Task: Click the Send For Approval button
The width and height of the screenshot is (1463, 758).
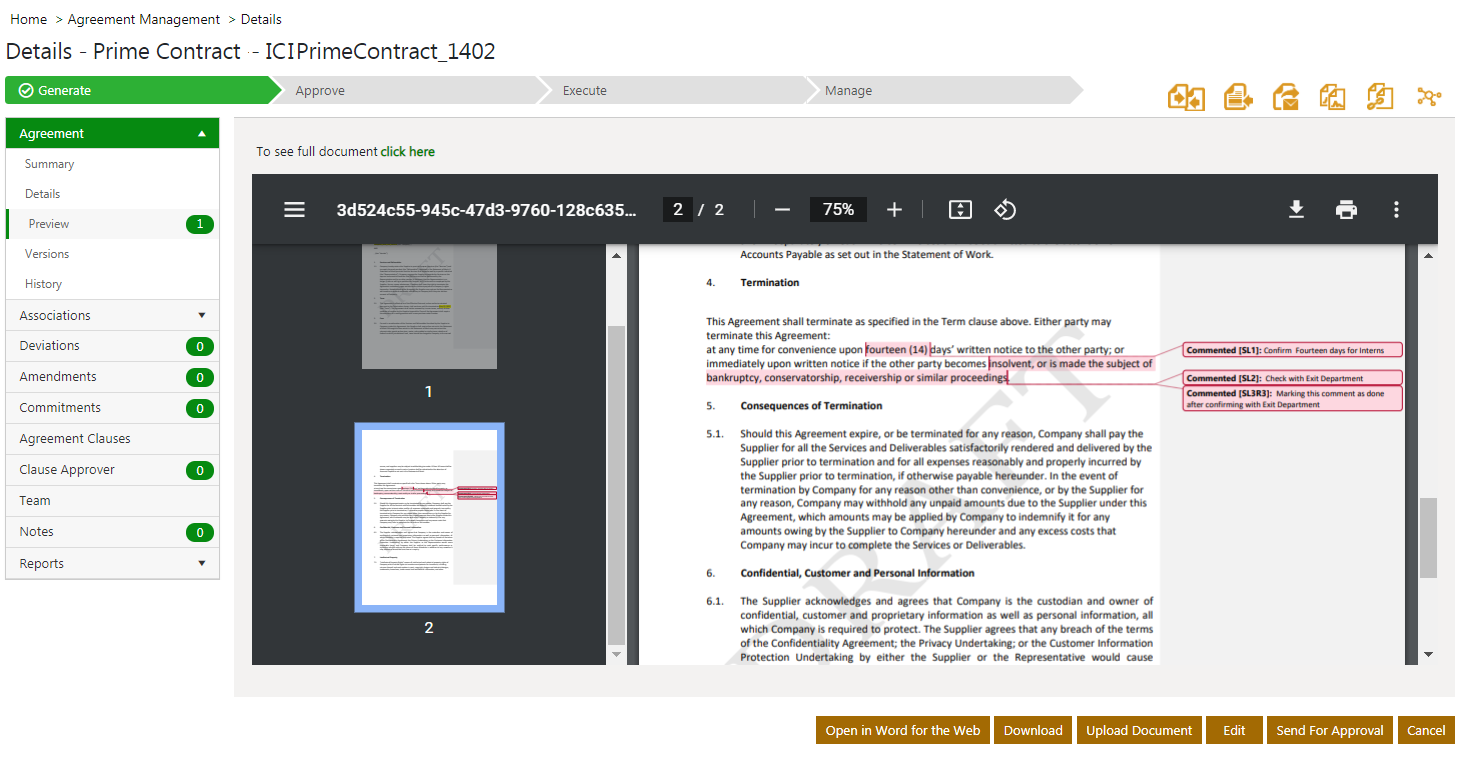Action: pyautogui.click(x=1329, y=730)
